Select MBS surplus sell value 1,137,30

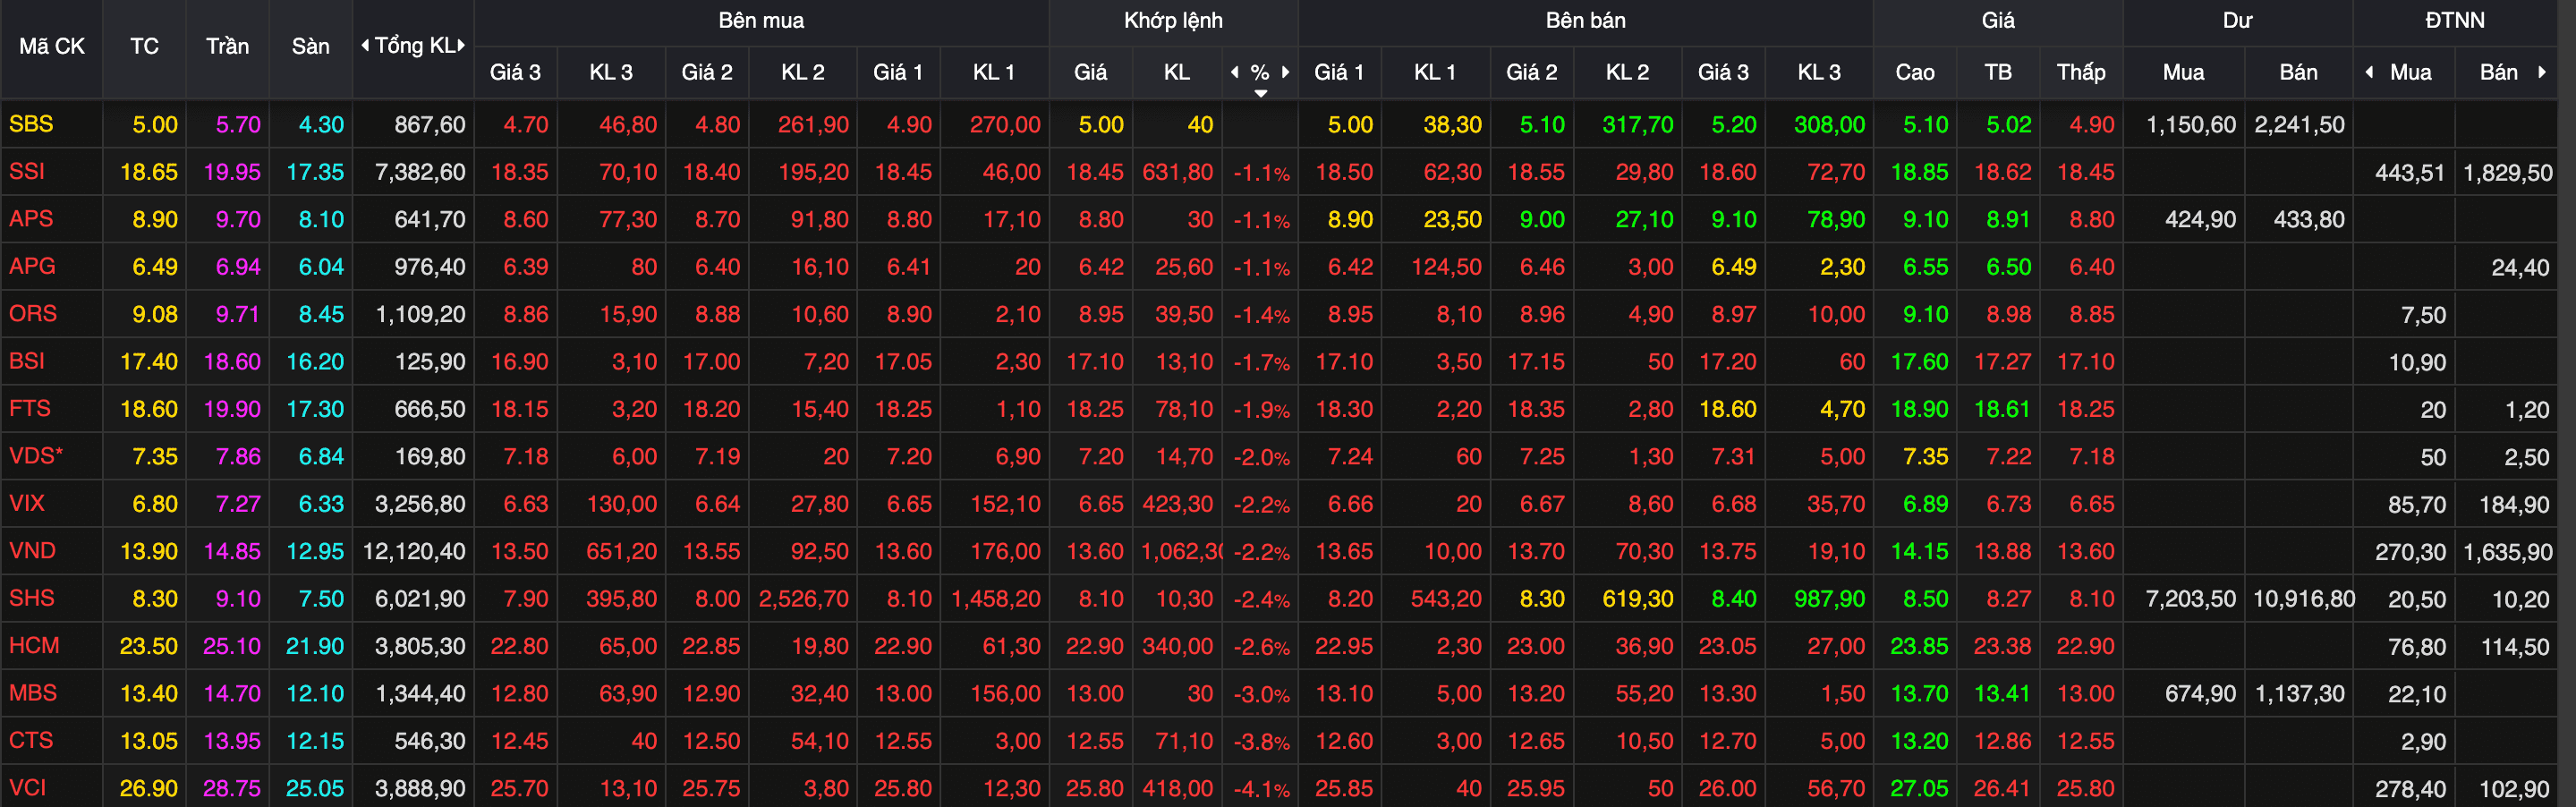pos(2299,694)
